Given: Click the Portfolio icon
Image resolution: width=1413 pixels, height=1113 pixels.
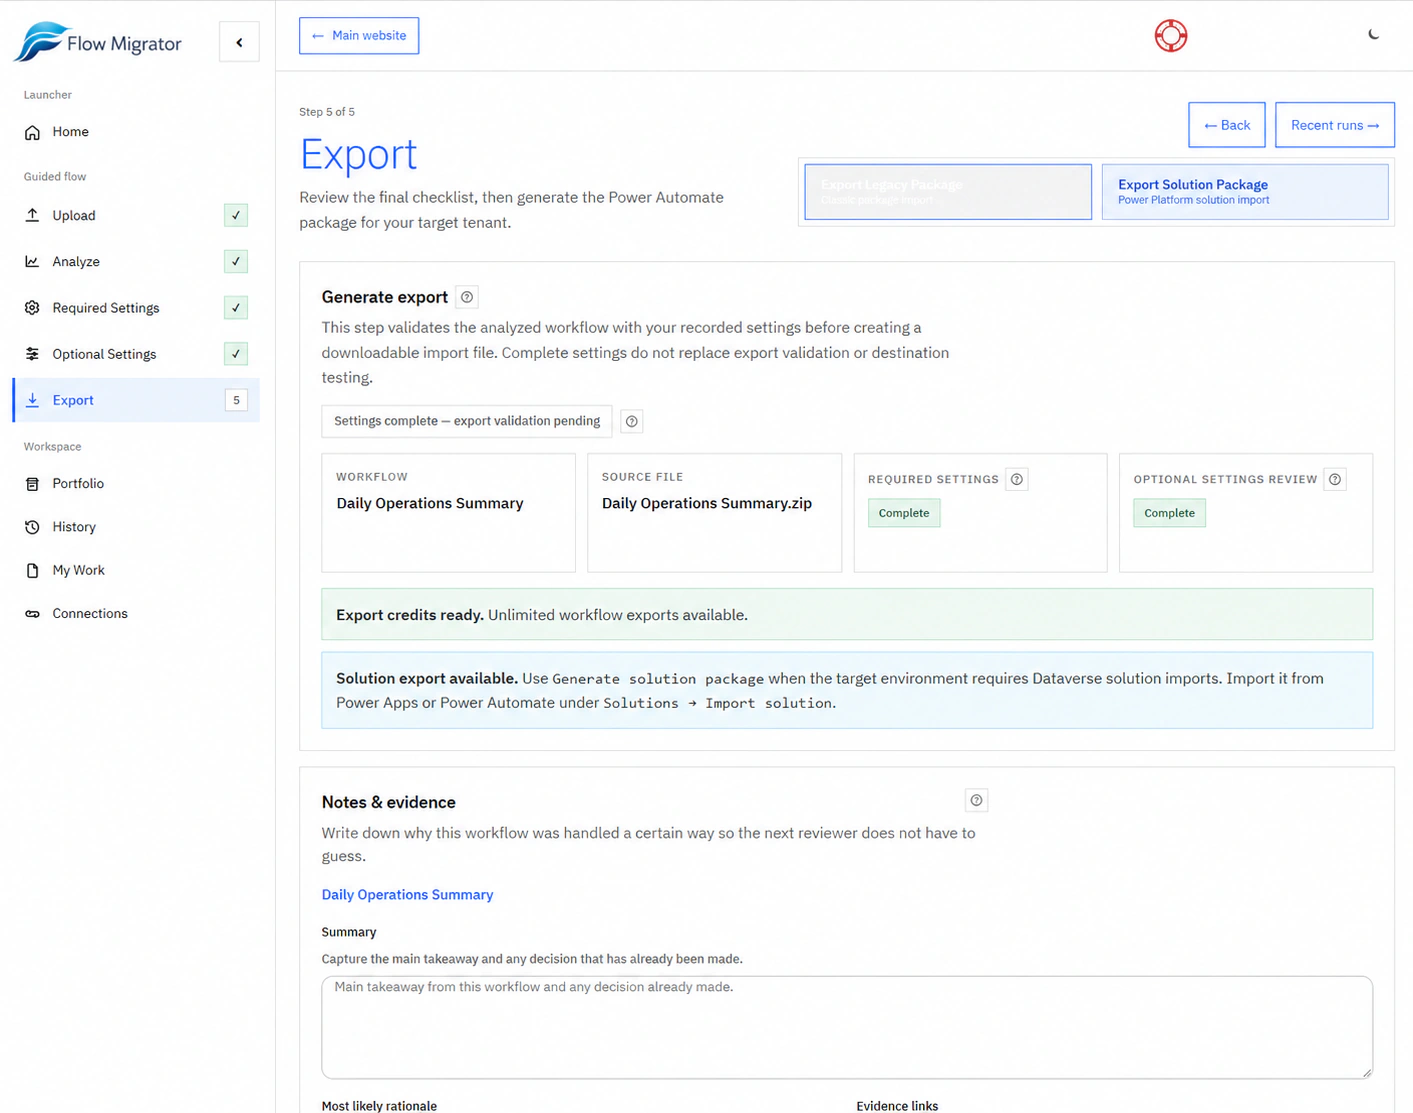Looking at the screenshot, I should 32,484.
